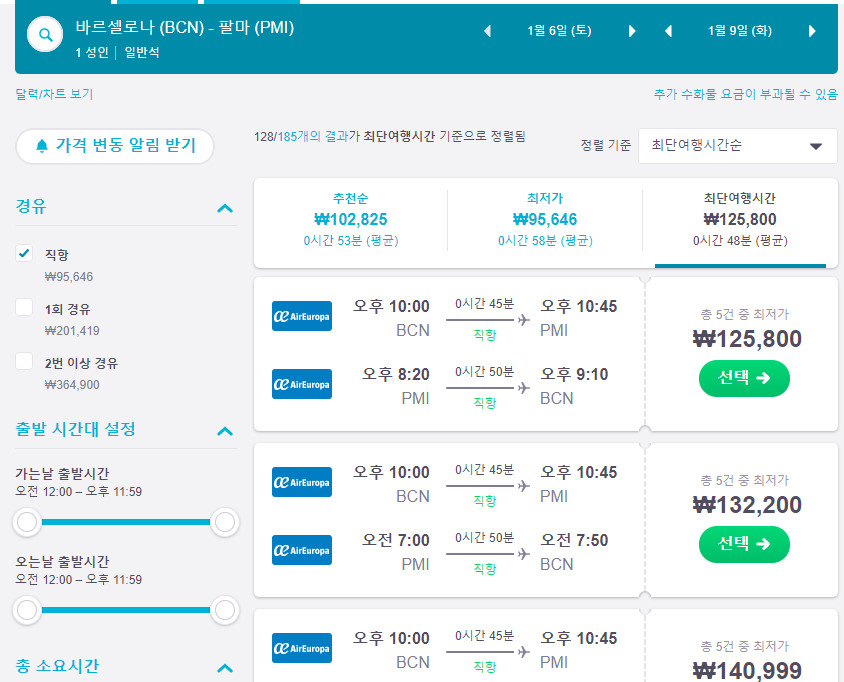Open 185개의 결과 link
This screenshot has height=682, width=844.
313,136
